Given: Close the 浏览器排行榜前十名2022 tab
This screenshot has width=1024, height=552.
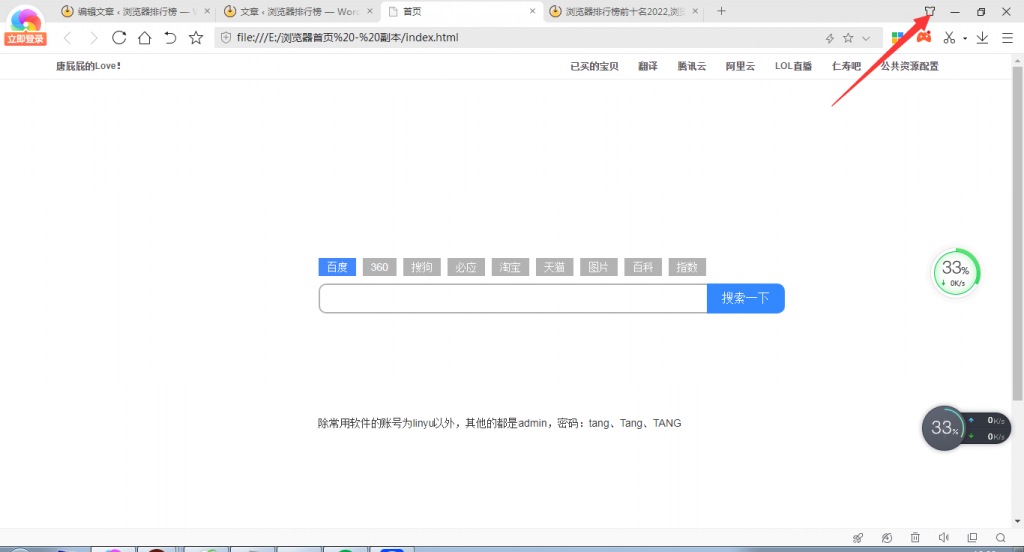Looking at the screenshot, I should click(695, 11).
